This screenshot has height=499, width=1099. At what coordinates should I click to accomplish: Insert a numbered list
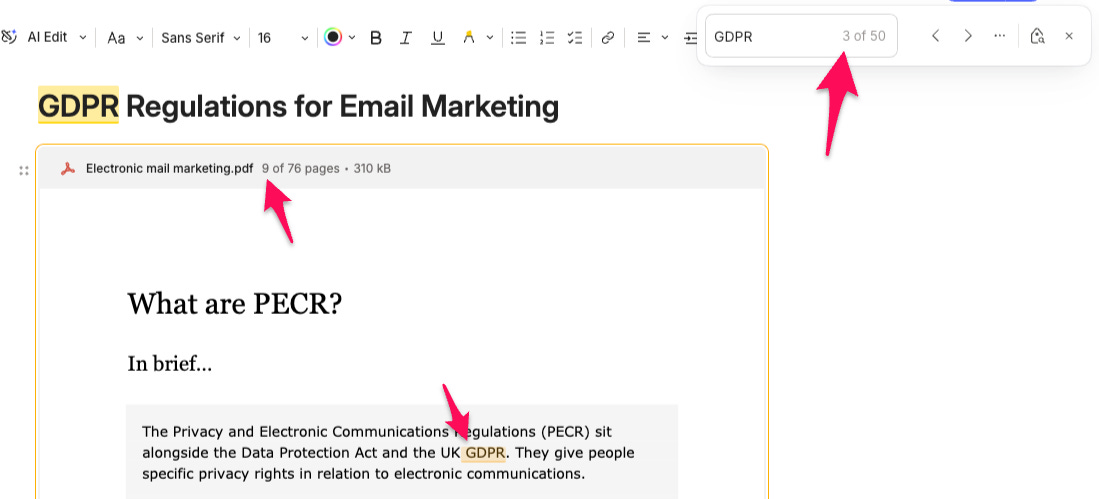click(x=547, y=38)
